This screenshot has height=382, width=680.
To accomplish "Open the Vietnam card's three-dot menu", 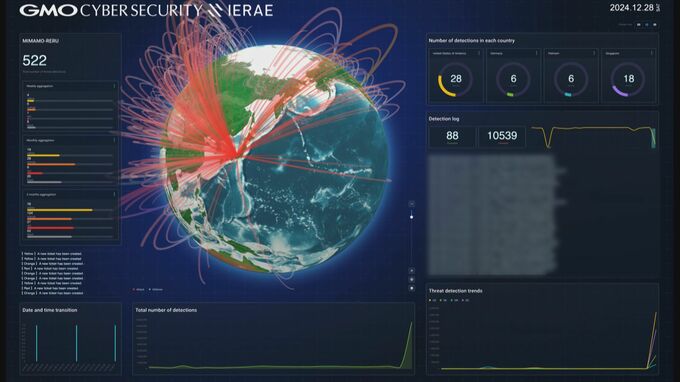I will click(x=594, y=53).
